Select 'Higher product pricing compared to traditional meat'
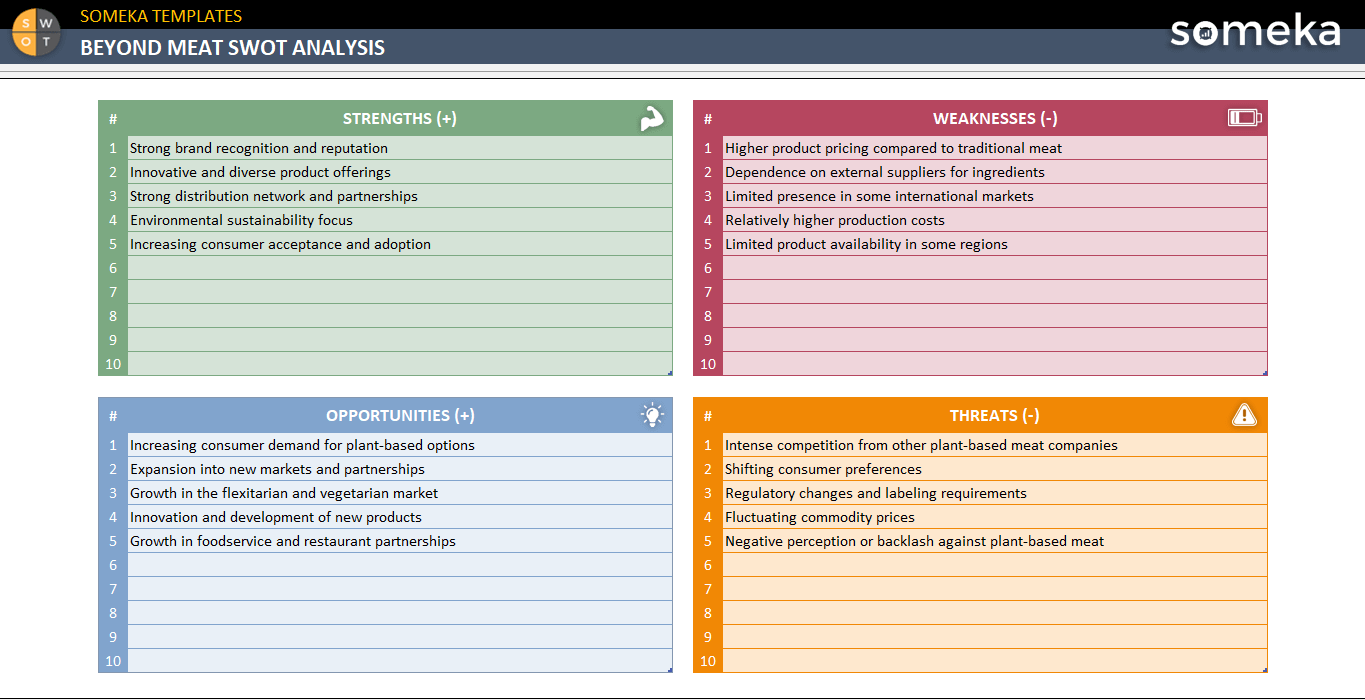Image resolution: width=1365 pixels, height=700 pixels. coord(995,148)
